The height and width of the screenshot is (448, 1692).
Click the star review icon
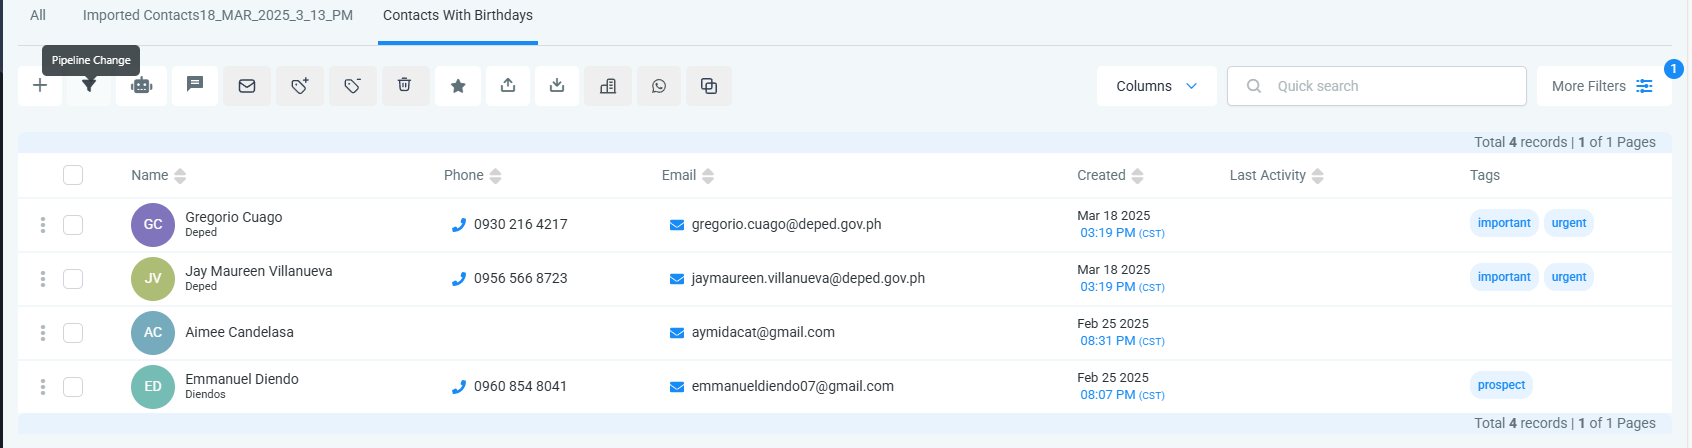[x=458, y=86]
